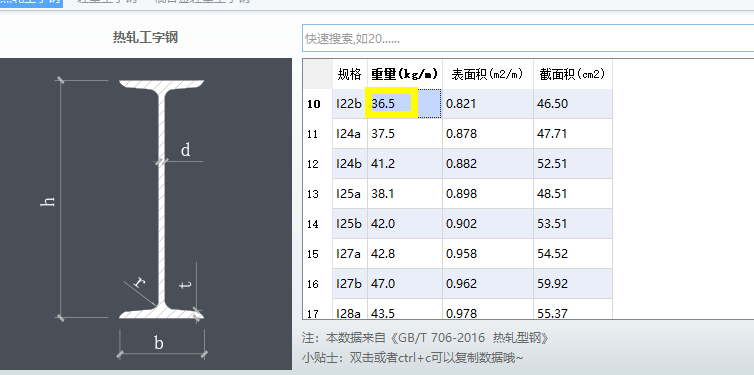Pick surface area value 0.898
The width and height of the screenshot is (754, 375).
(488, 194)
